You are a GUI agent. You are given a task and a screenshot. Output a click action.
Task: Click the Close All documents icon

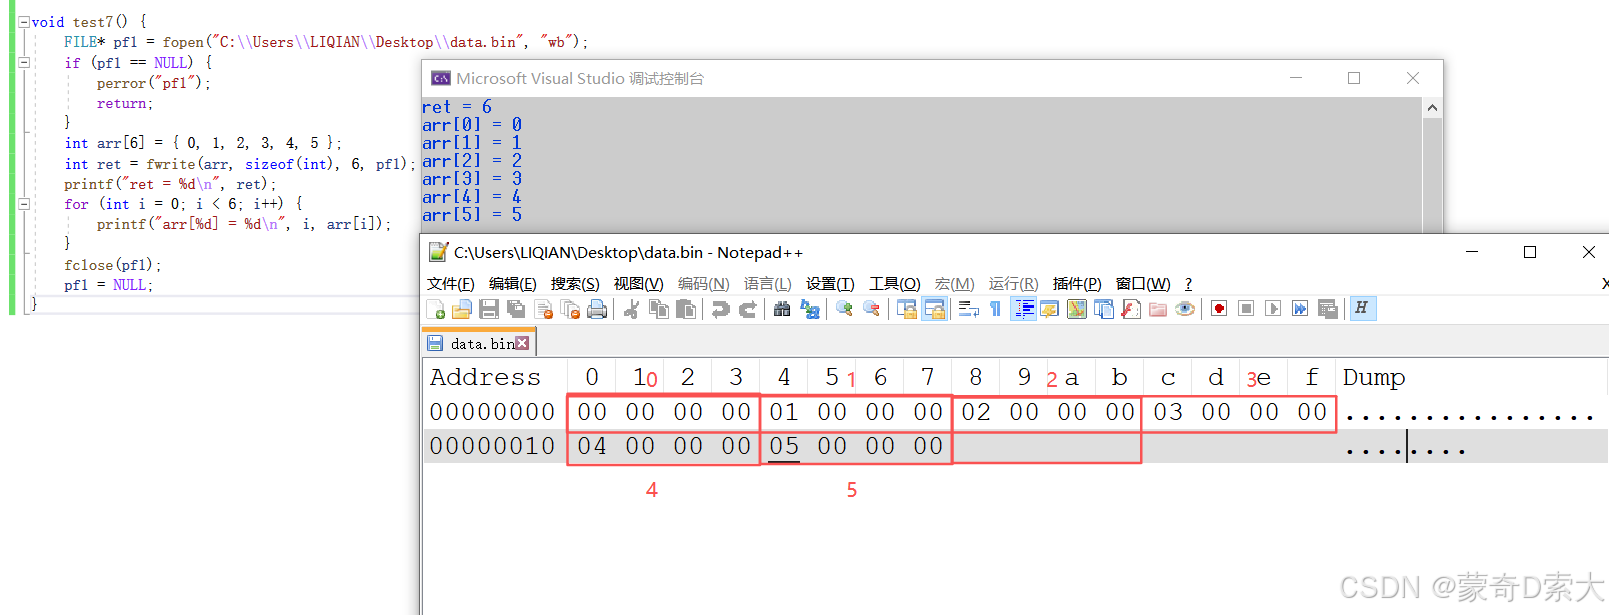[570, 309]
